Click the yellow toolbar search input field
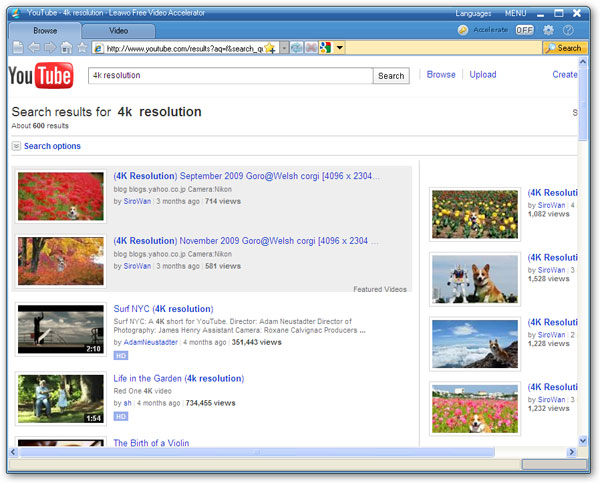The image size is (600, 483). [x=444, y=48]
